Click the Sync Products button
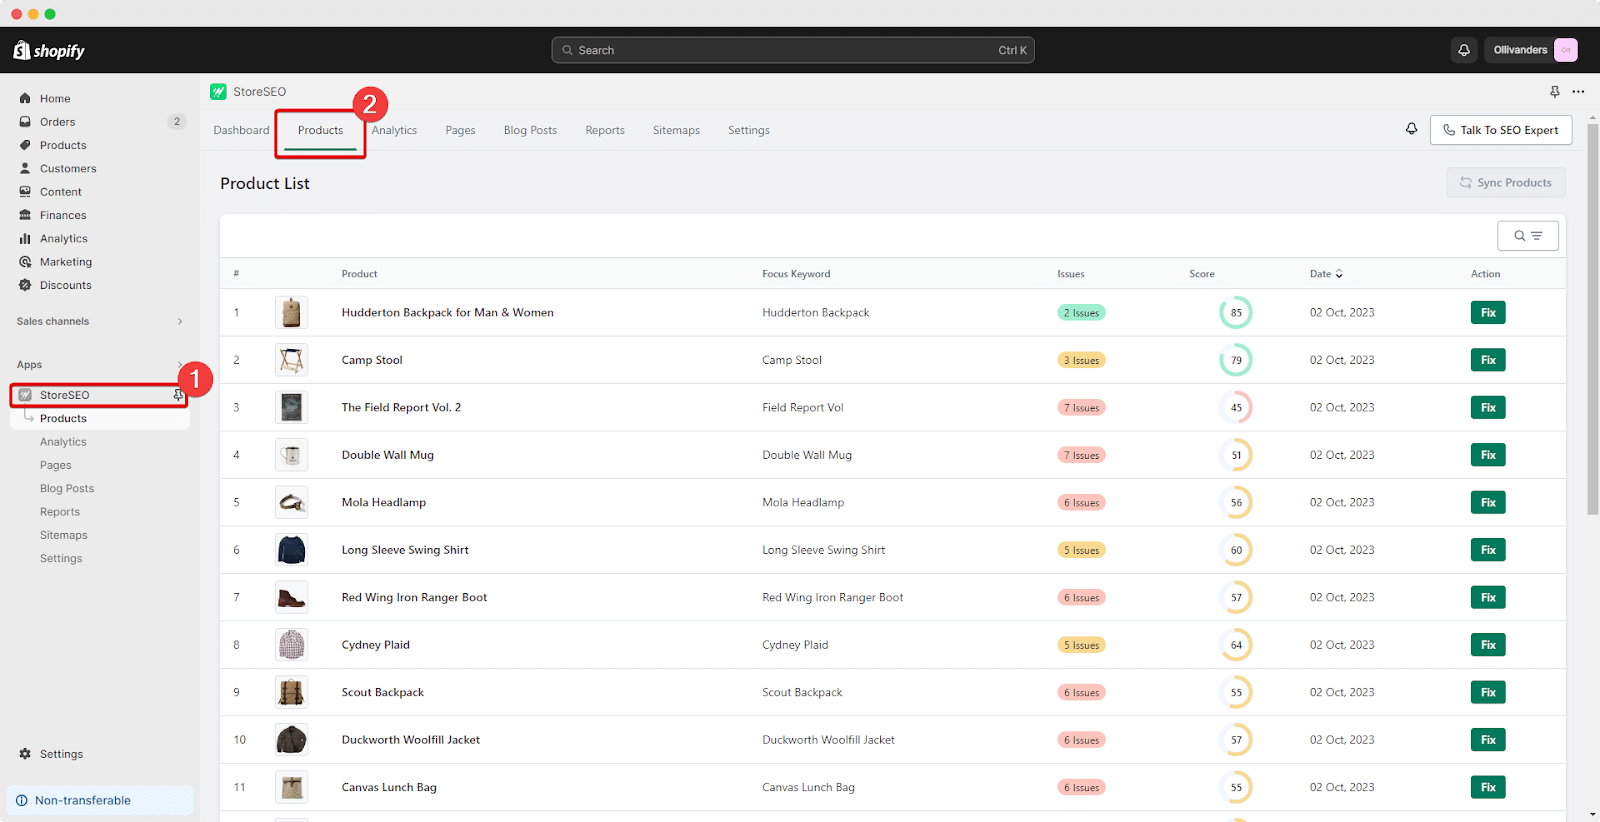This screenshot has height=822, width=1600. 1506,183
